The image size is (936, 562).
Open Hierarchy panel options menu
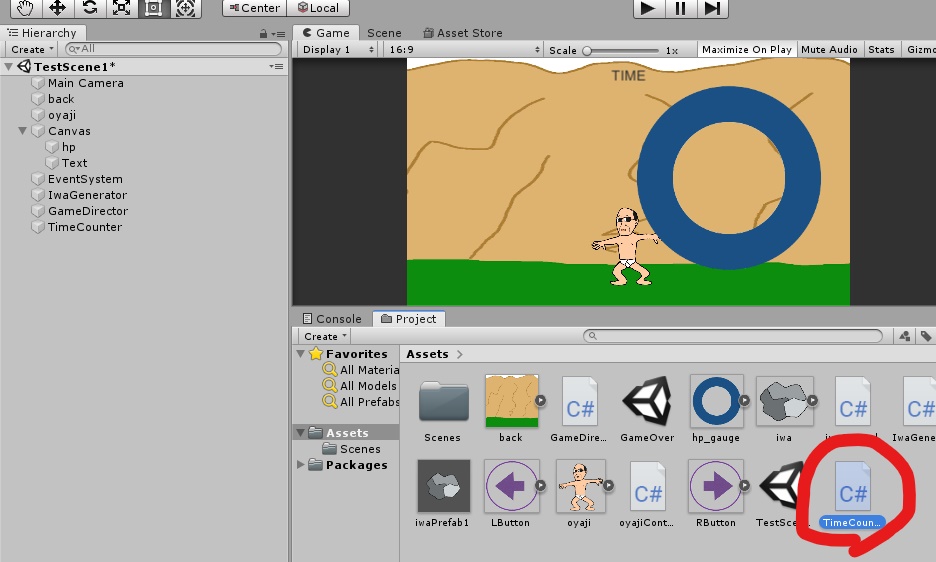tap(278, 34)
